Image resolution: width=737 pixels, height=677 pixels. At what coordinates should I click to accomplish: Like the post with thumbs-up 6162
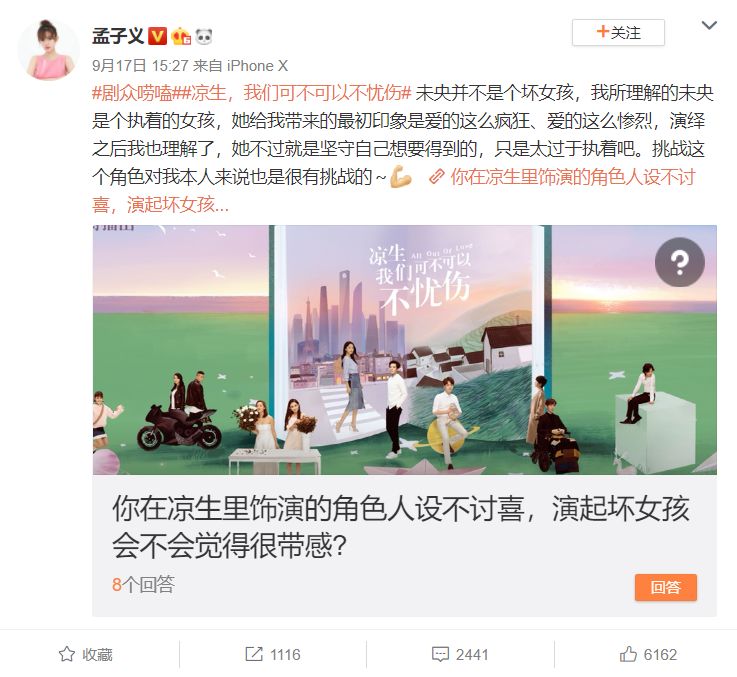tap(648, 654)
